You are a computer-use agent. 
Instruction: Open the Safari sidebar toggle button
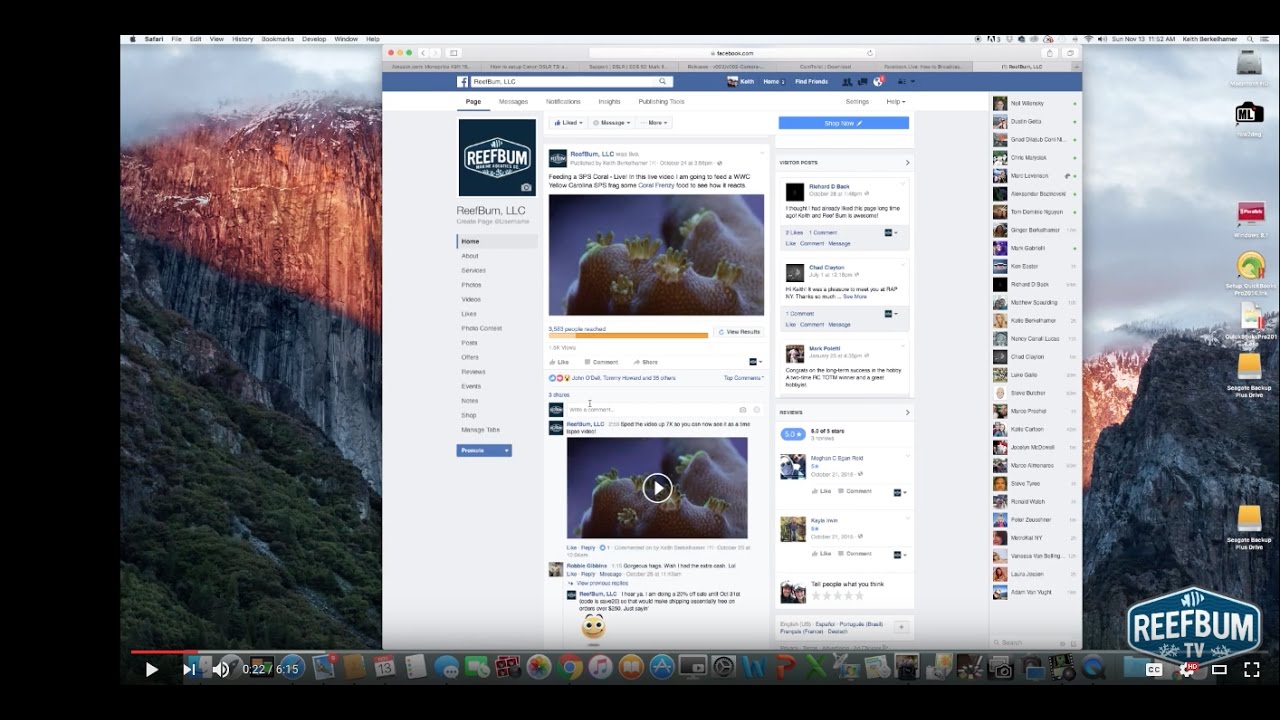click(x=453, y=53)
